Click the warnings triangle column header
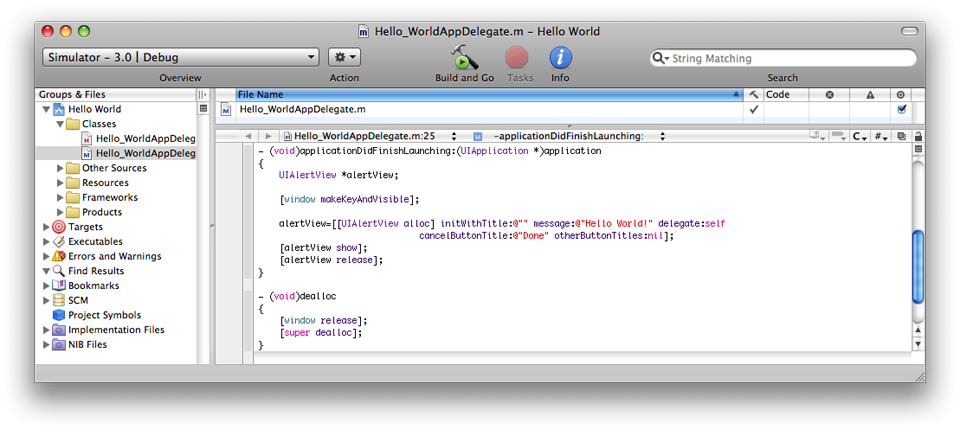The width and height of the screenshot is (960, 430). pos(870,94)
